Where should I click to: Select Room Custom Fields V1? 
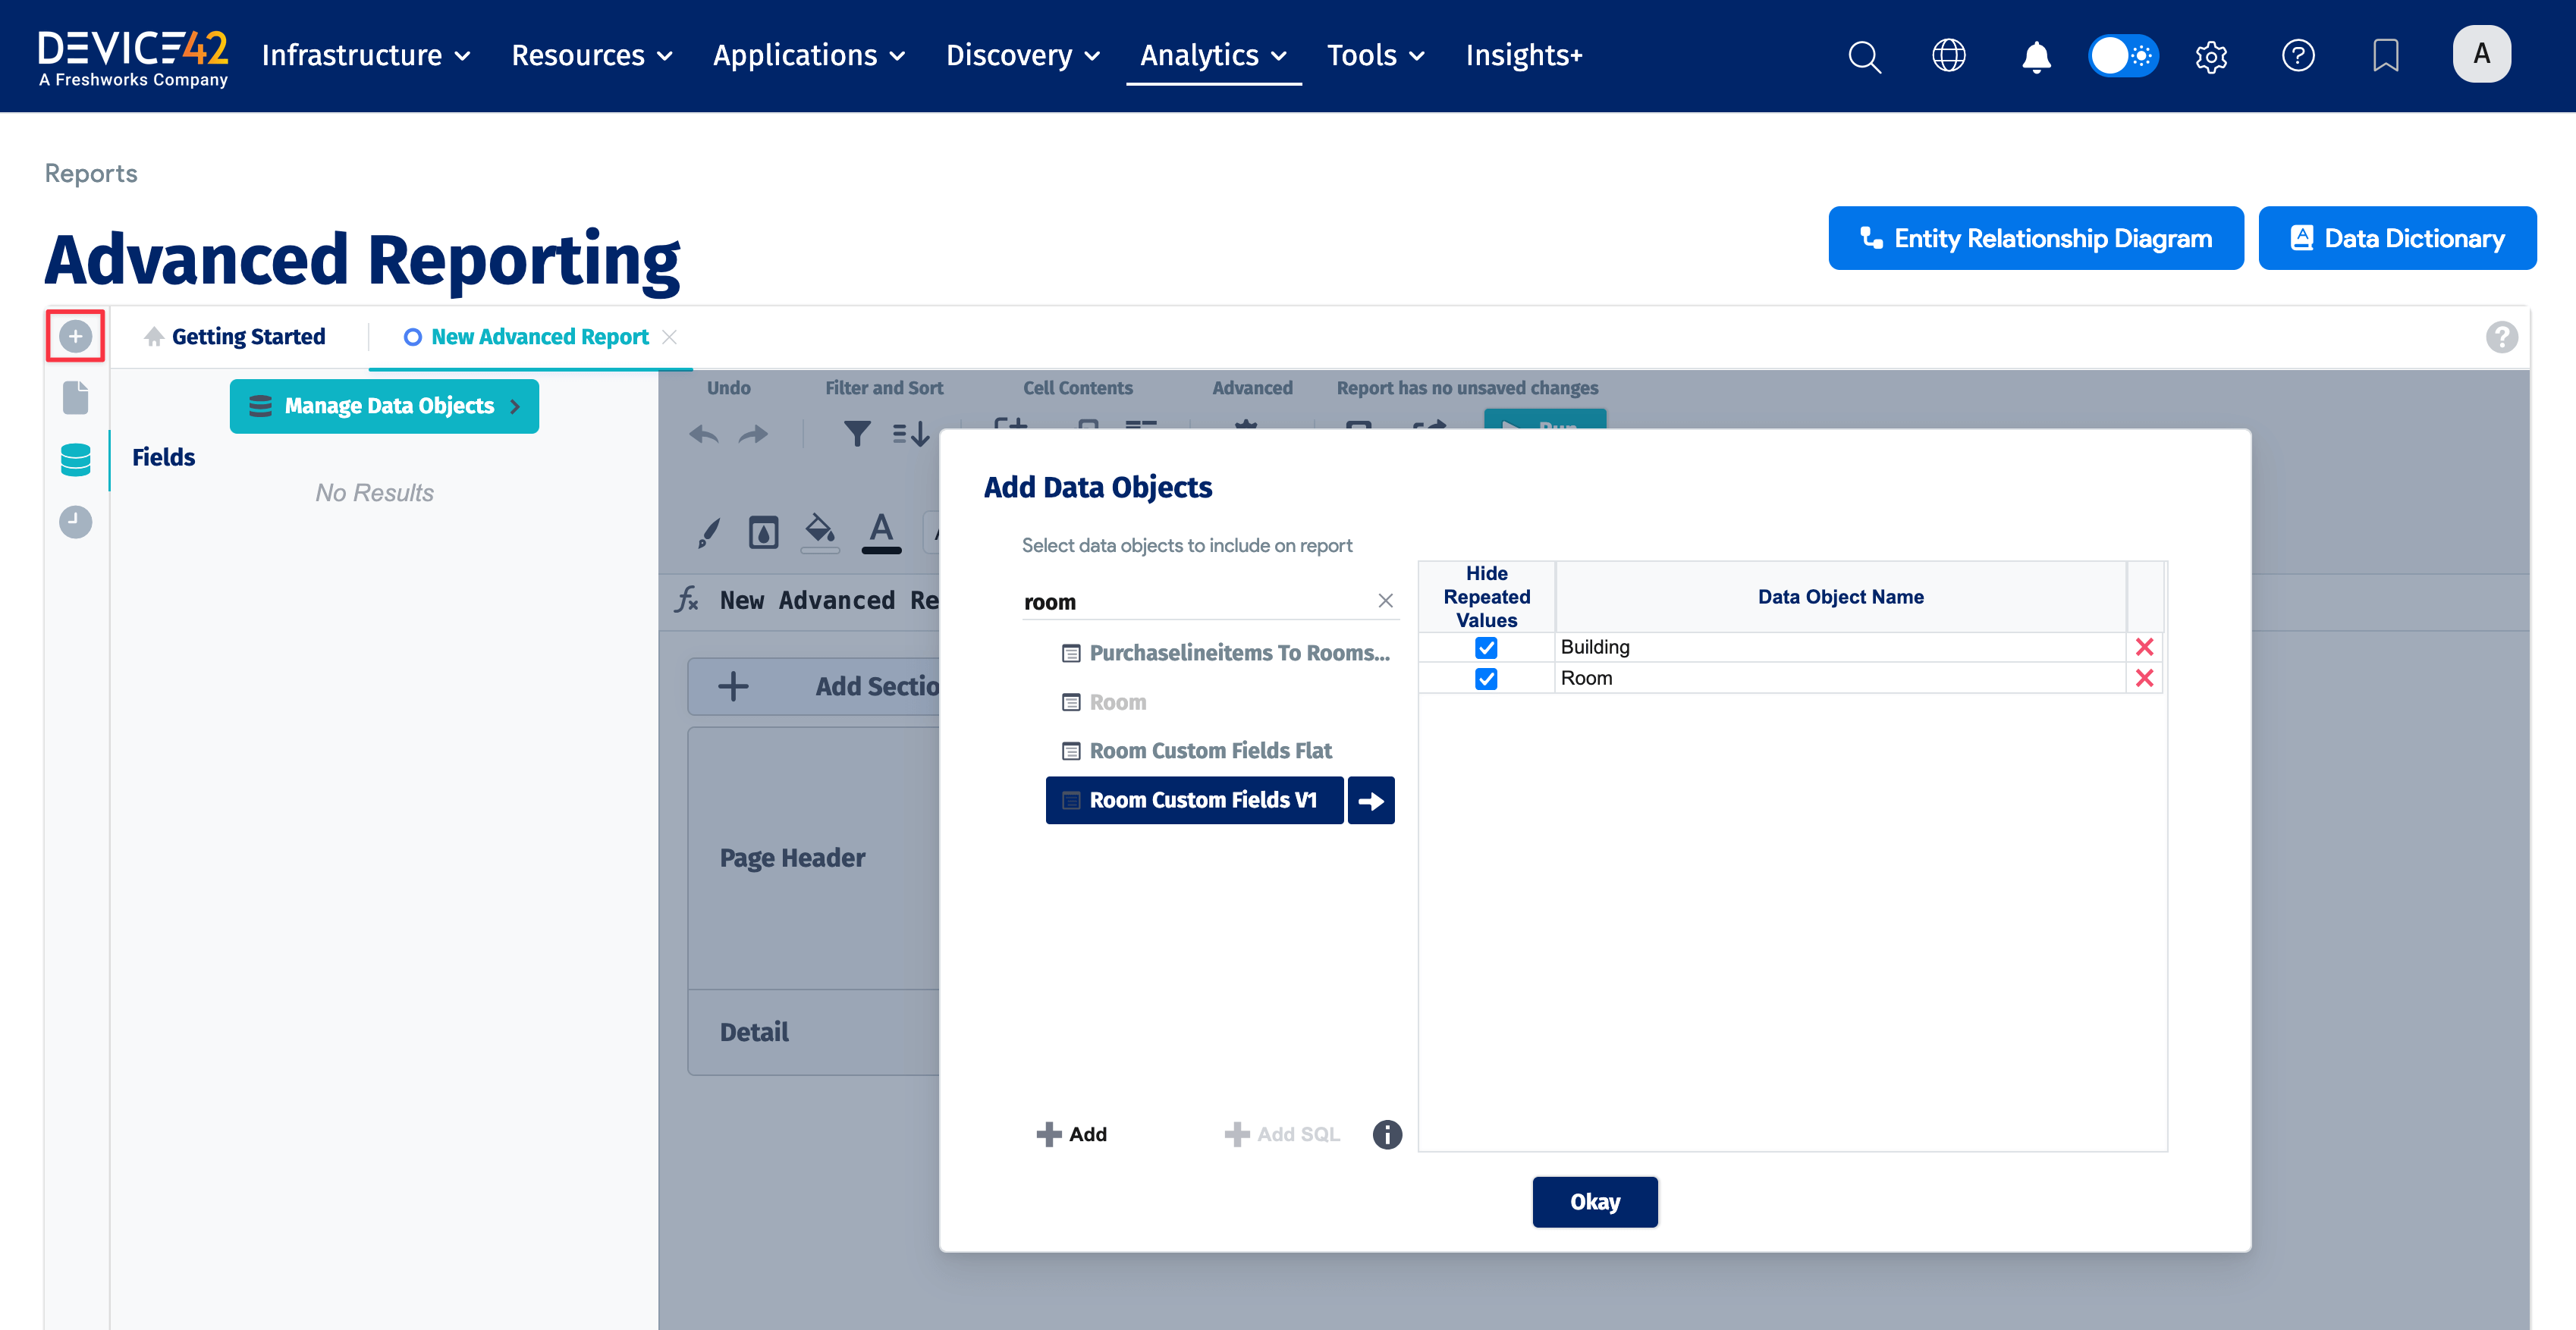1194,800
